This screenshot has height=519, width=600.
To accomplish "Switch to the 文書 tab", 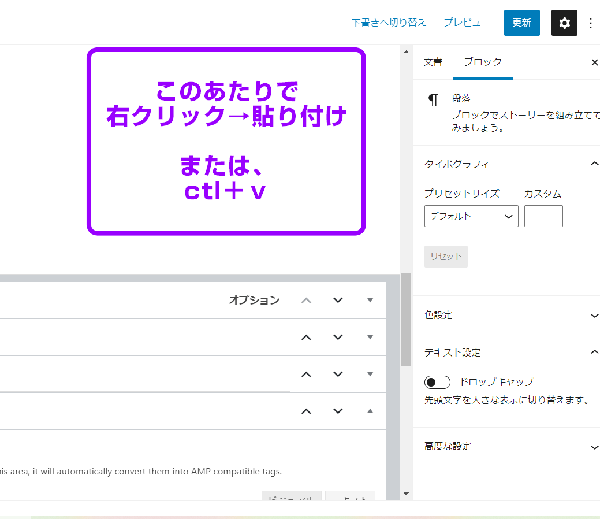I will coord(433,62).
